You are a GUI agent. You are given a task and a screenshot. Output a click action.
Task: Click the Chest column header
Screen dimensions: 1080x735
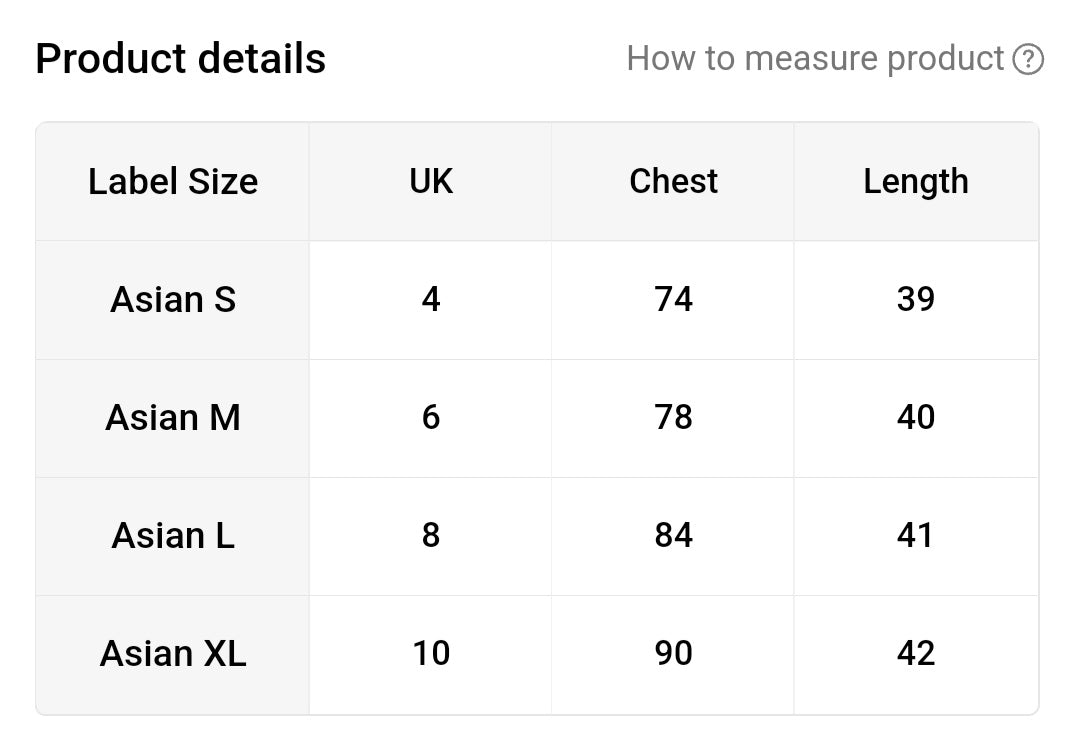673,182
